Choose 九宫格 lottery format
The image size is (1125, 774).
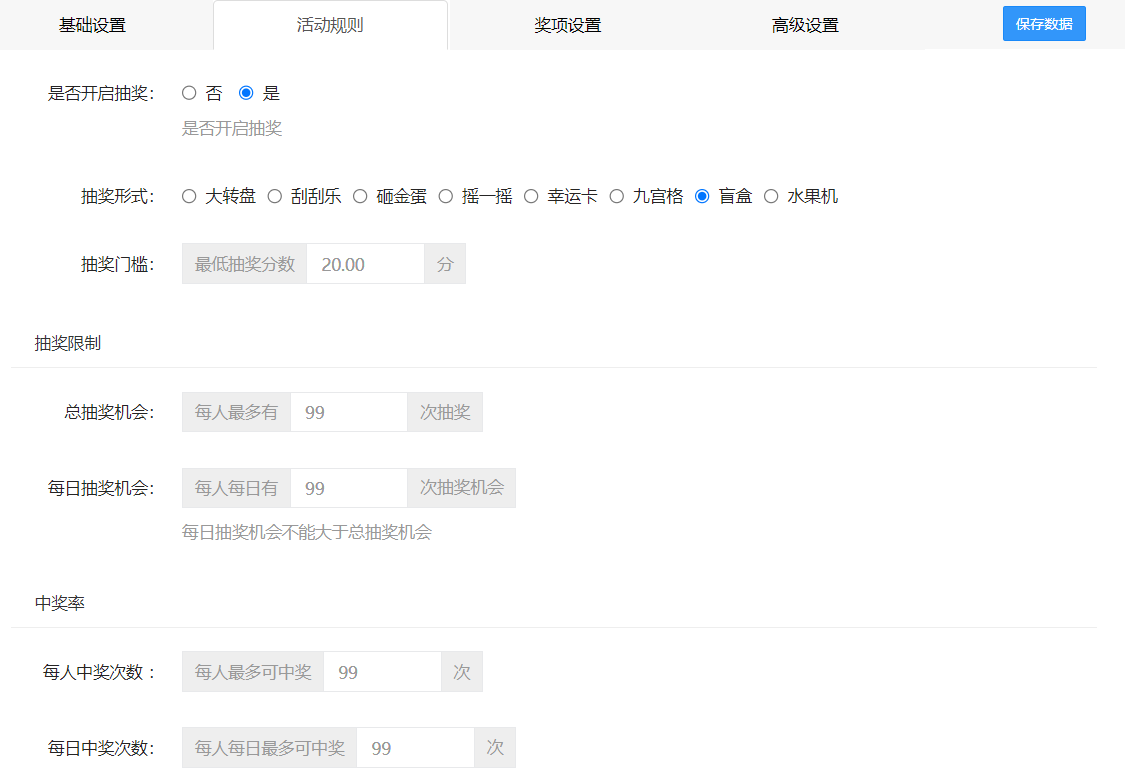[x=616, y=196]
